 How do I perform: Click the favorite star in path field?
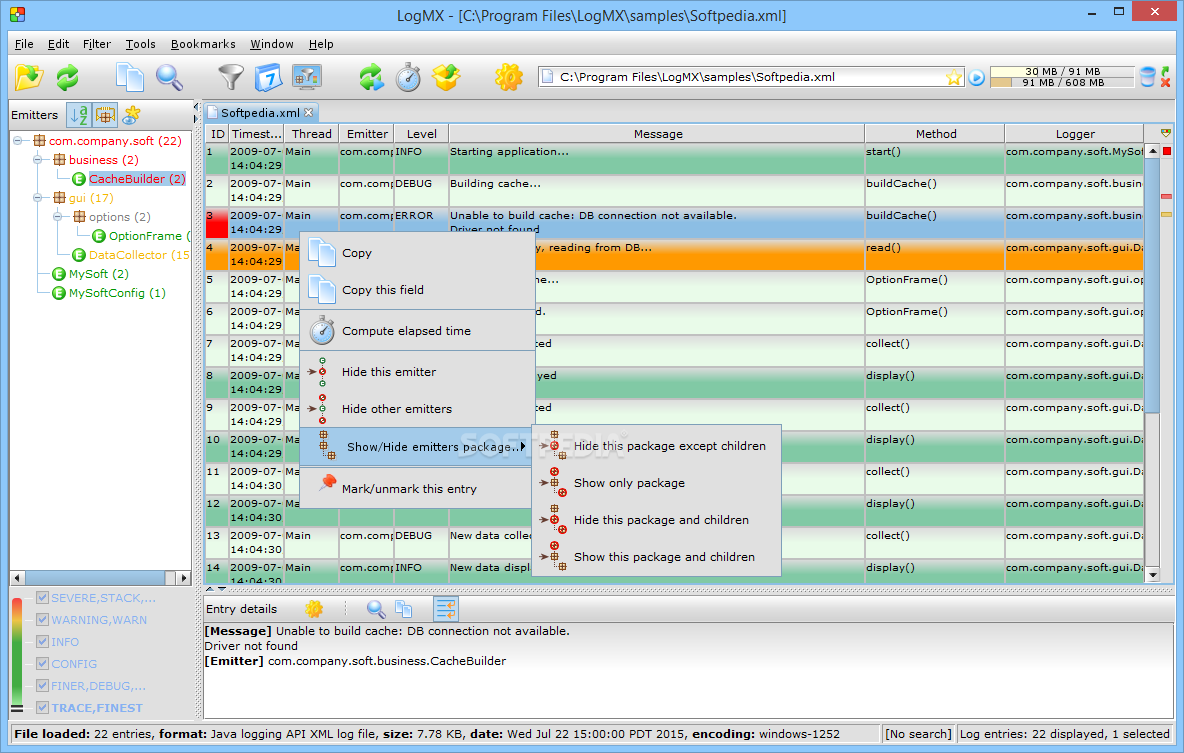point(954,77)
